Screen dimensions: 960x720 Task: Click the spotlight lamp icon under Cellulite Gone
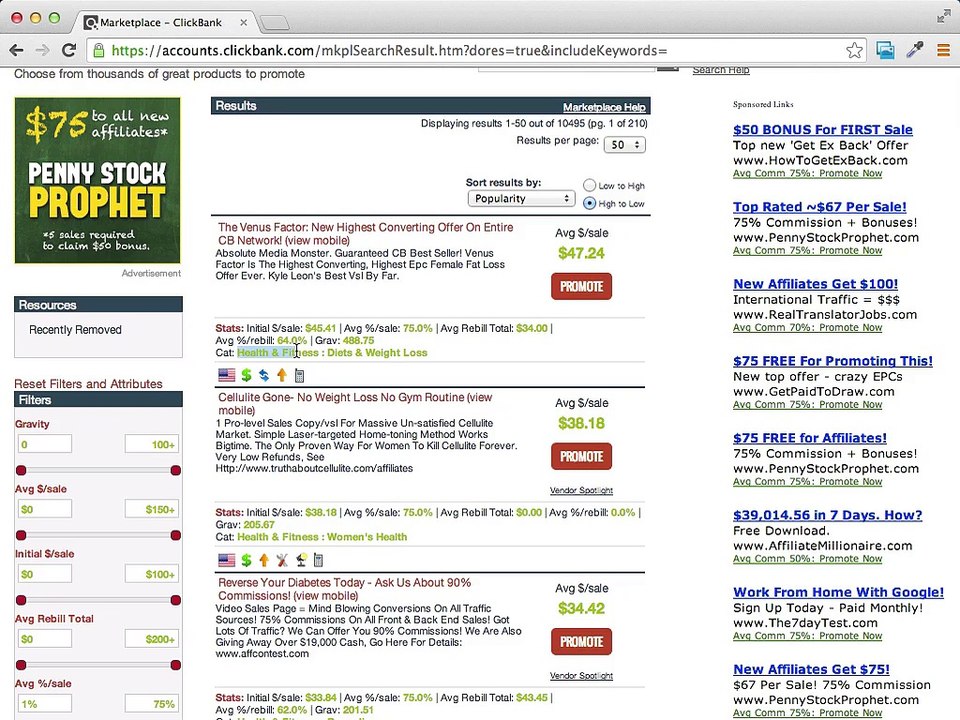[301, 560]
